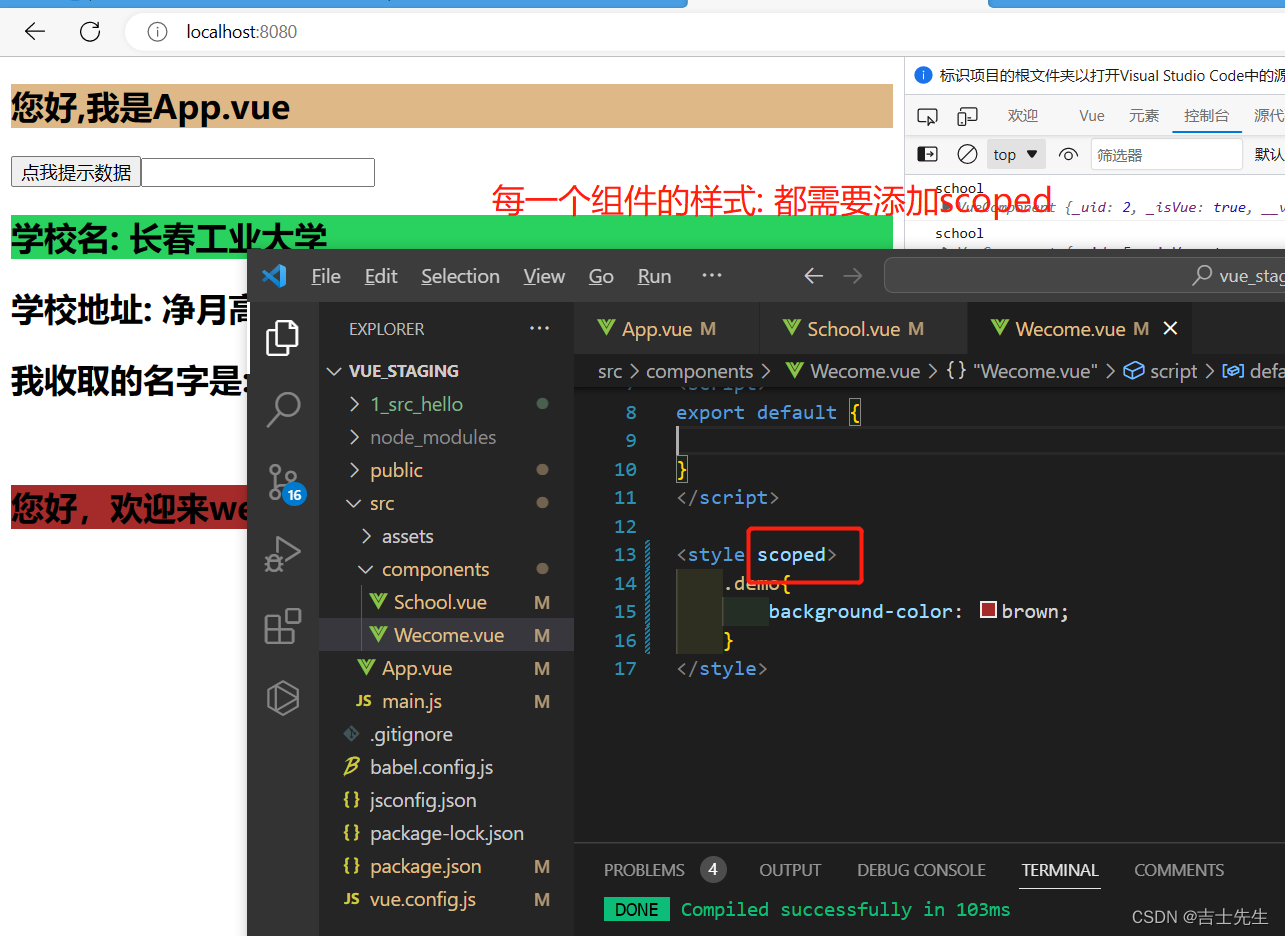Open live expression eye icon in console

click(1069, 155)
